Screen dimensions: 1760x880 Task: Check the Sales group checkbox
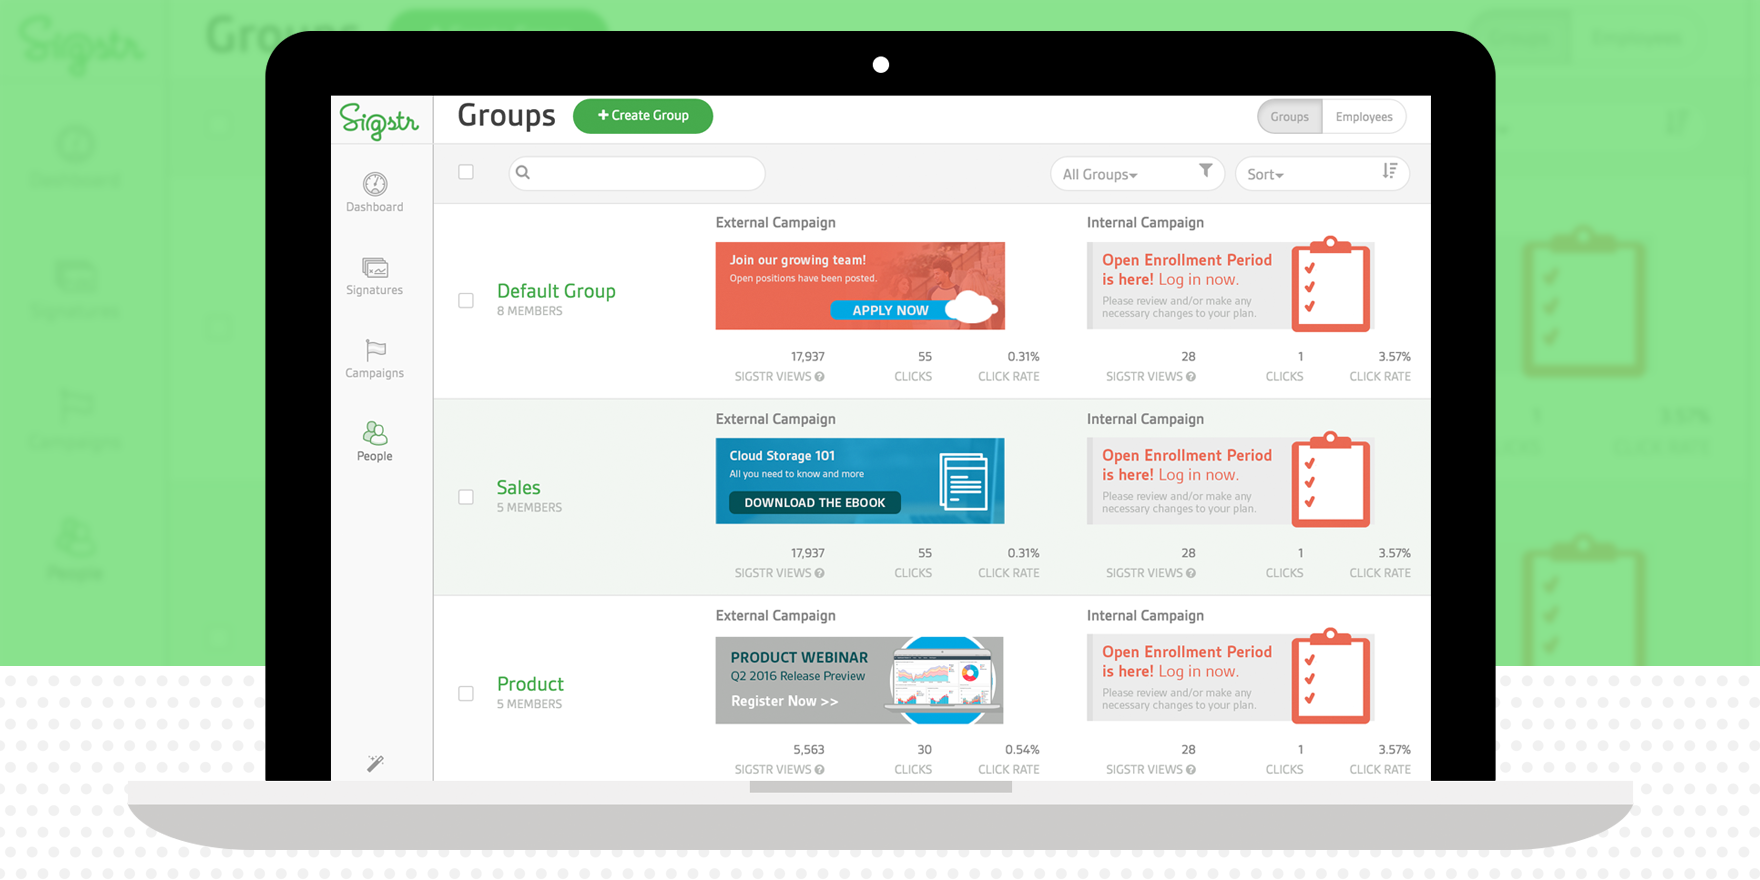pos(466,497)
